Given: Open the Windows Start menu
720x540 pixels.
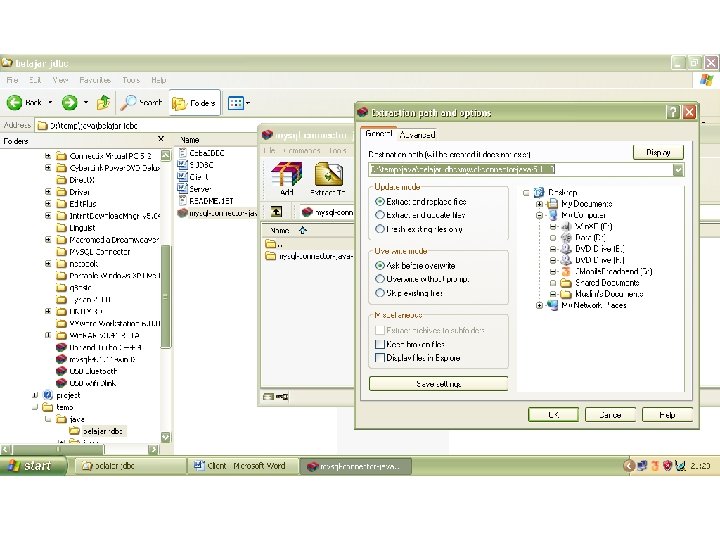Looking at the screenshot, I should coord(32,466).
